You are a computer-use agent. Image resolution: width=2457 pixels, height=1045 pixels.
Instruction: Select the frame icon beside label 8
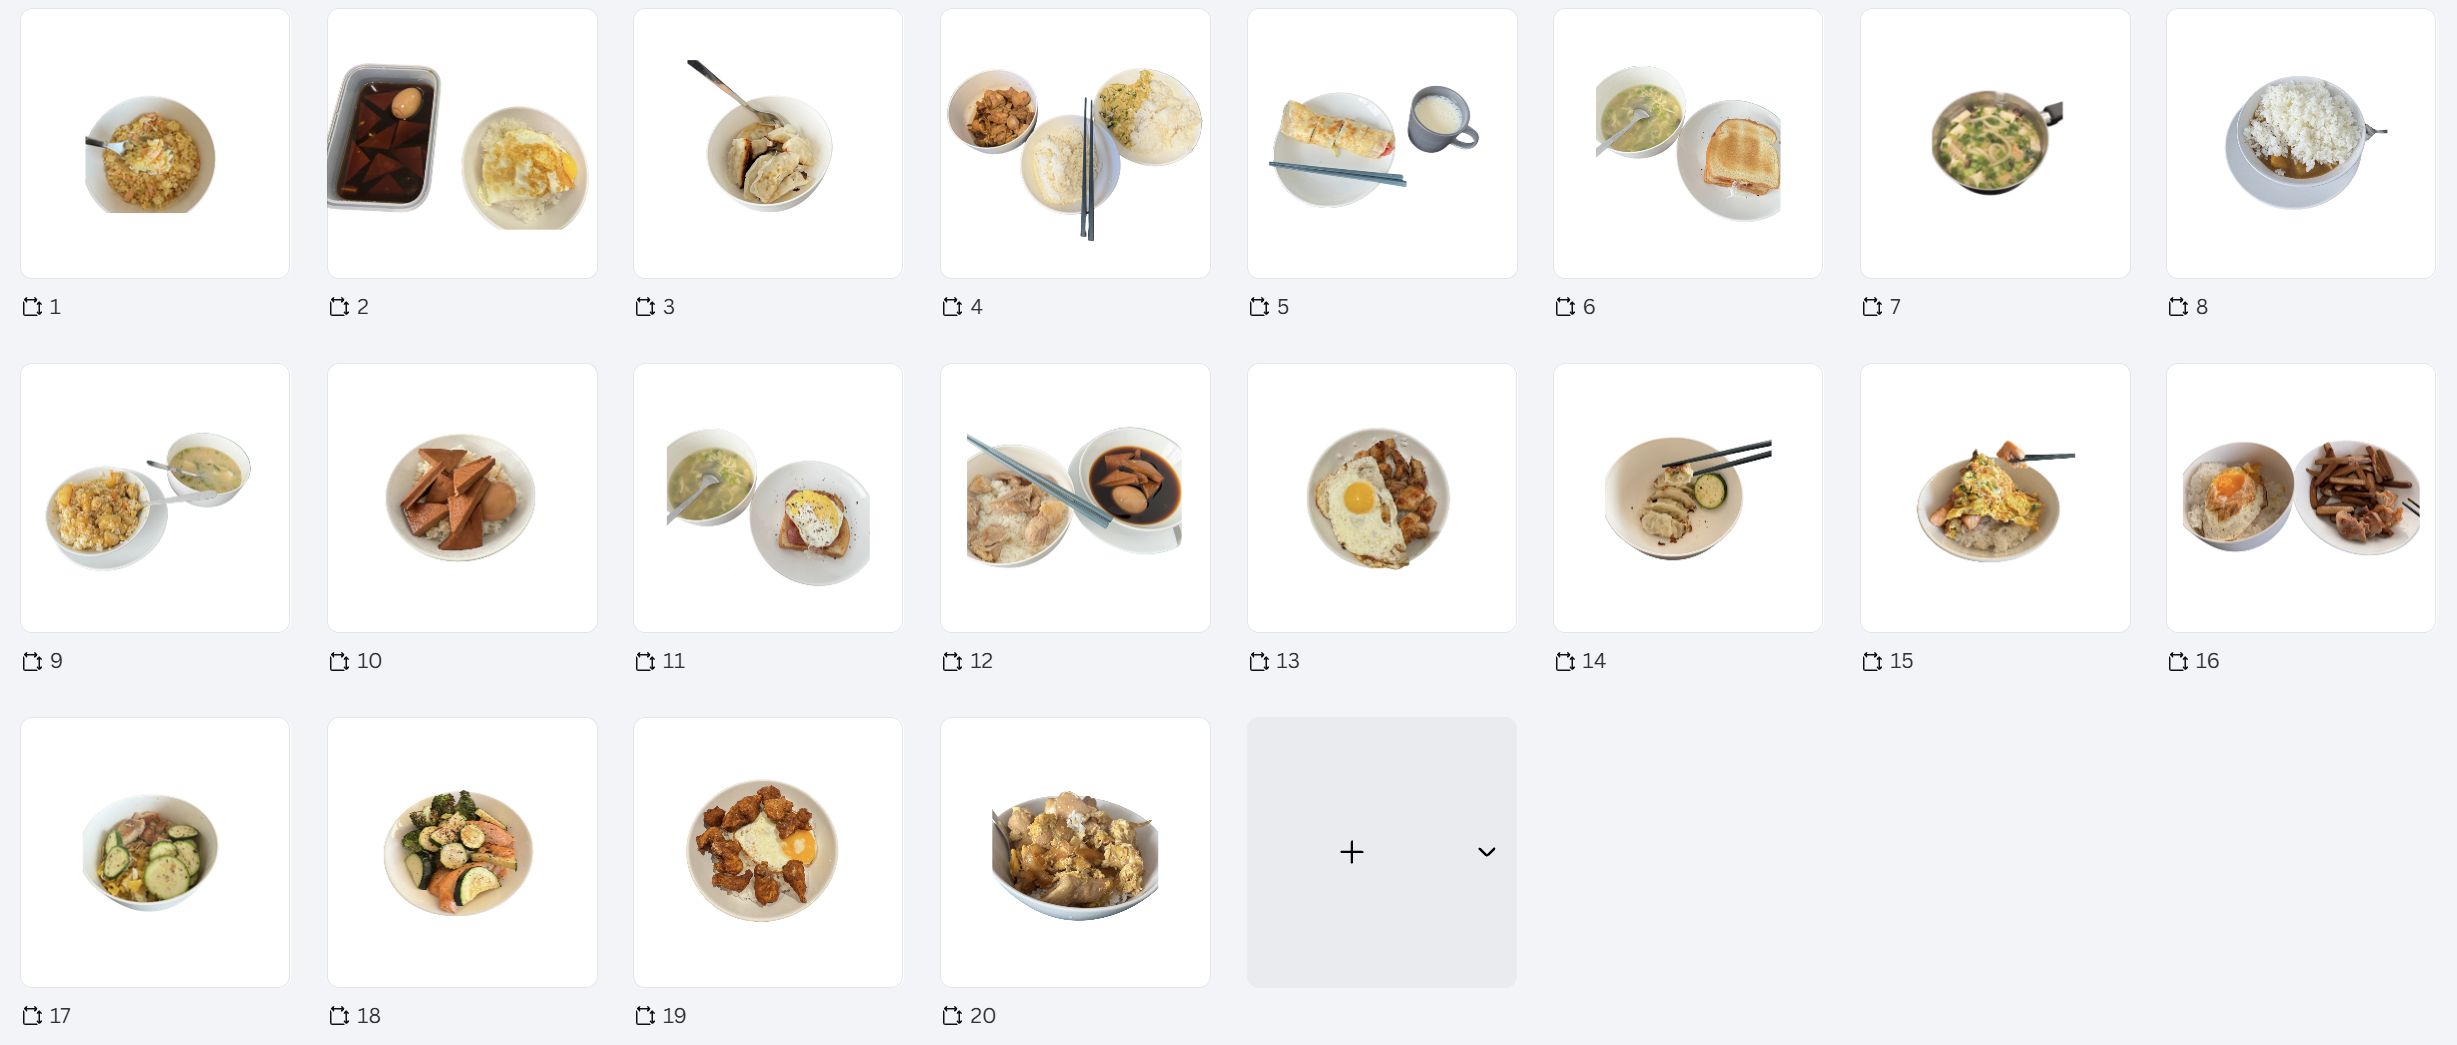point(2178,307)
